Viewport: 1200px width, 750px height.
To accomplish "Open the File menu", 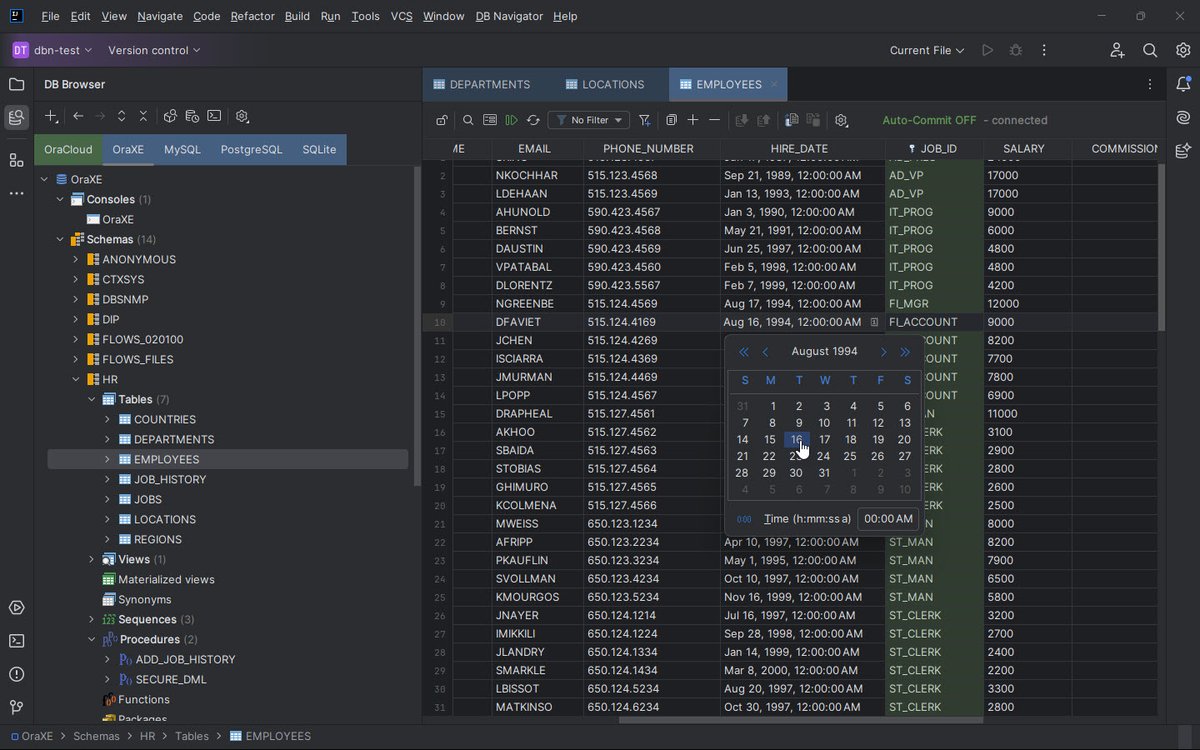I will [50, 16].
